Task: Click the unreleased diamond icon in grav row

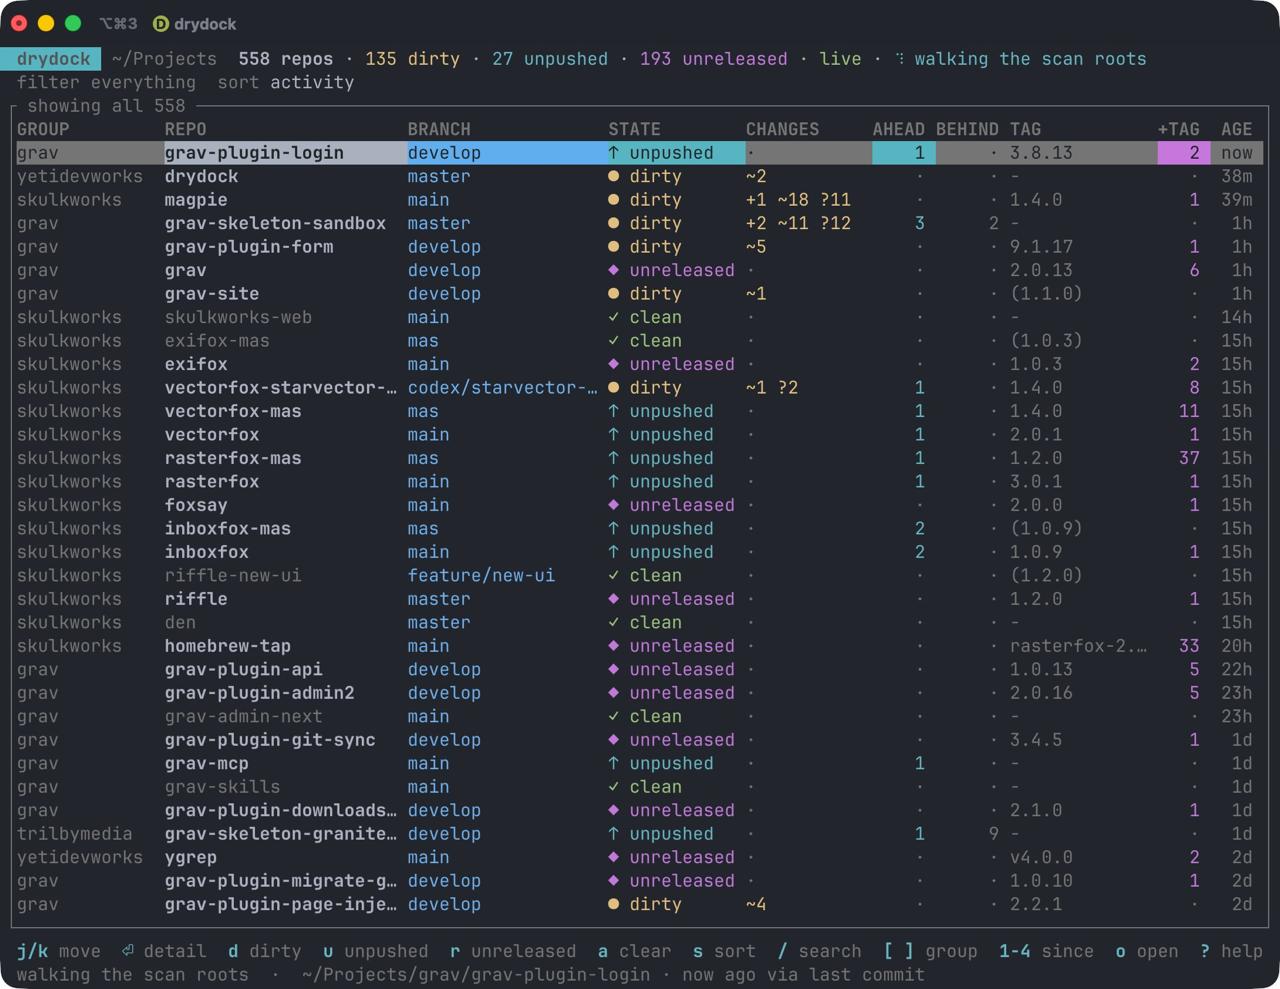Action: click(x=614, y=270)
